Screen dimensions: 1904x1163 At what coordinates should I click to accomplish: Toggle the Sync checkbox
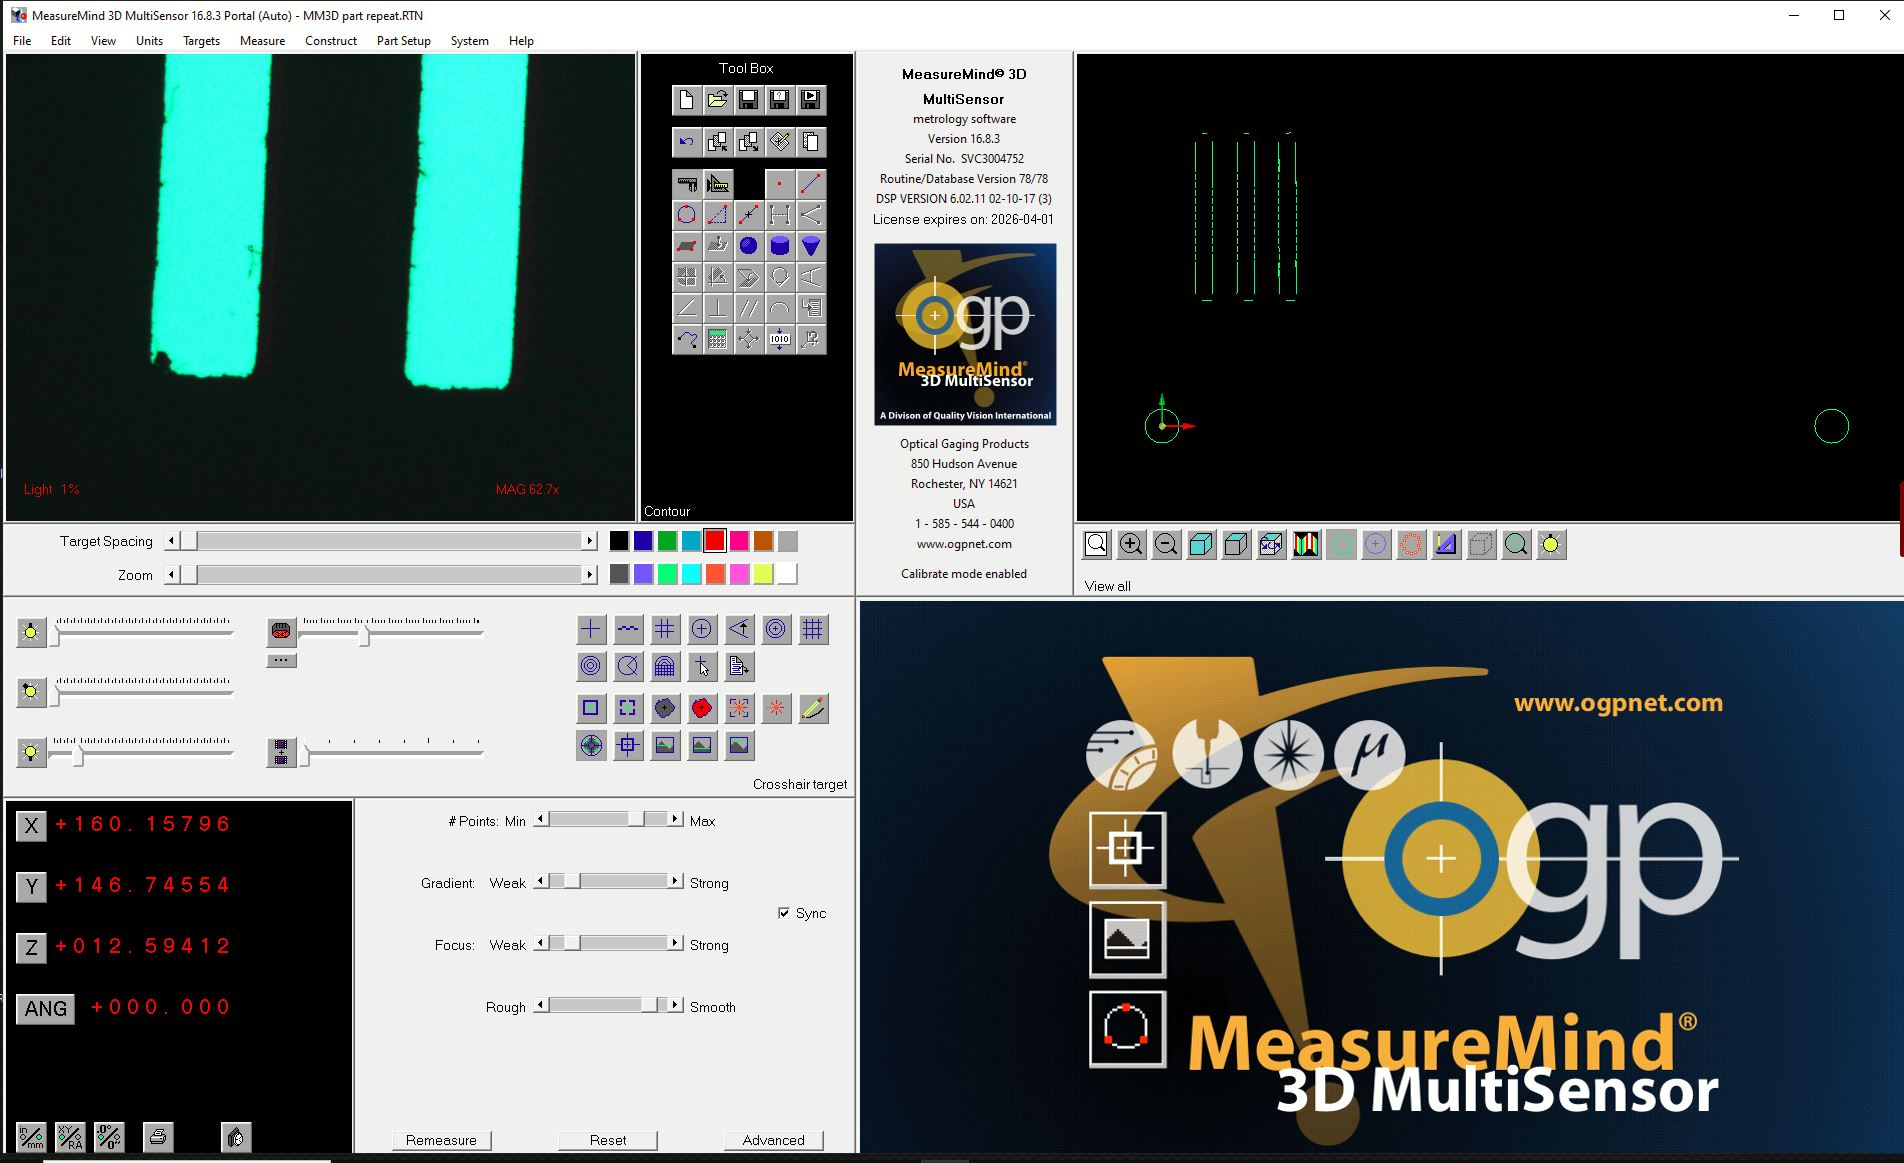point(784,913)
